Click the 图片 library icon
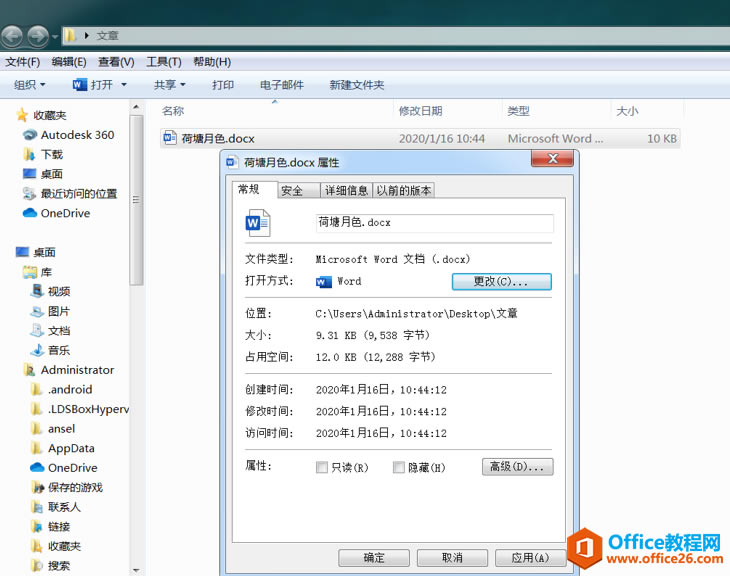 tap(37, 311)
